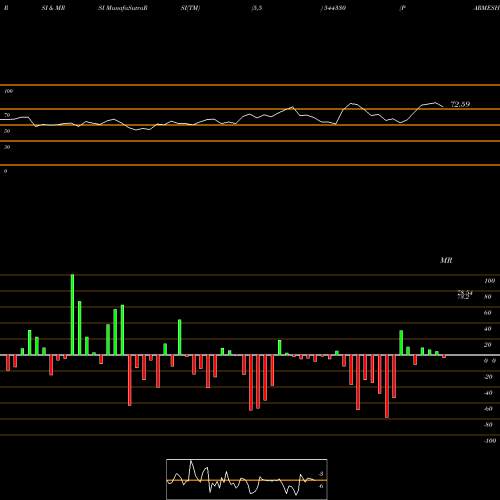
Task: Click the 'ARMESH' text in header
Action: [486, 8]
